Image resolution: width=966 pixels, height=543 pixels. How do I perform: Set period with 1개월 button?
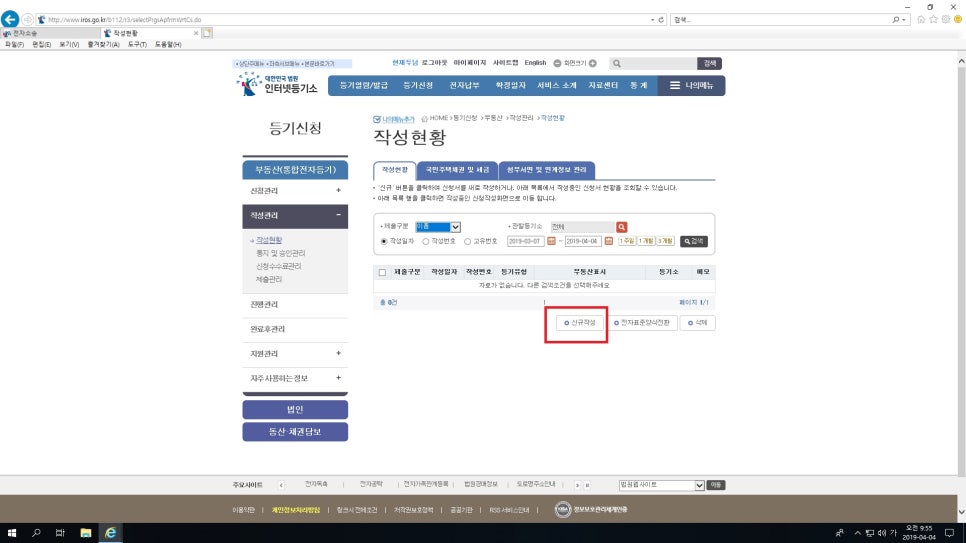[x=646, y=241]
